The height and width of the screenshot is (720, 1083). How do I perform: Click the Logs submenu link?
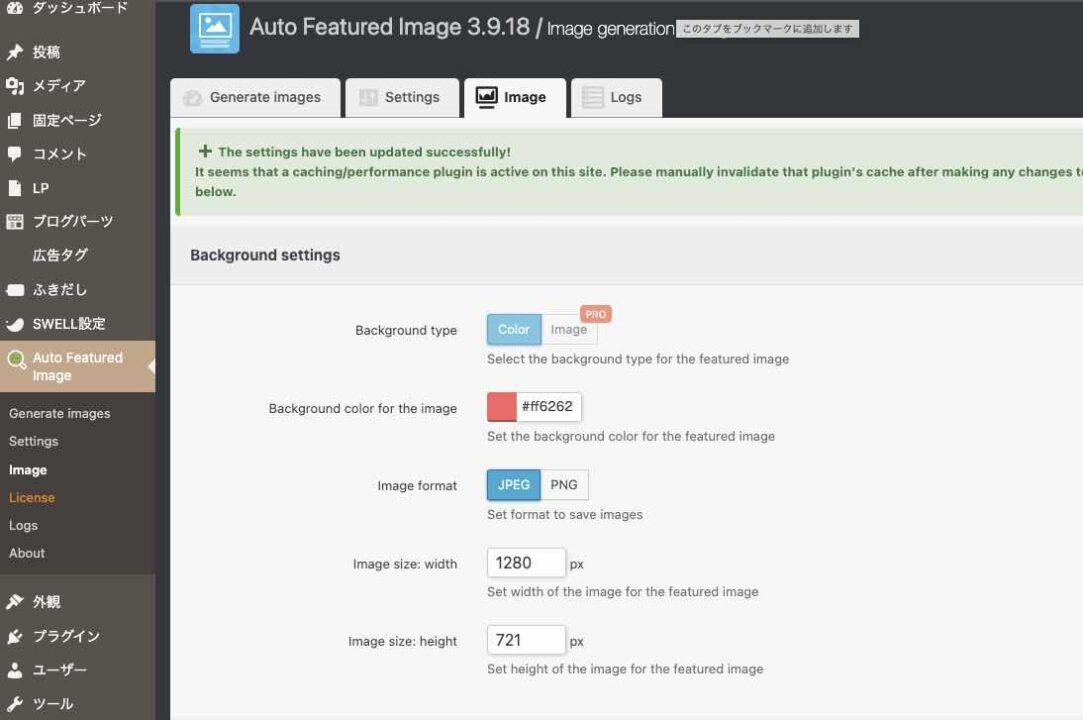pyautogui.click(x=23, y=525)
